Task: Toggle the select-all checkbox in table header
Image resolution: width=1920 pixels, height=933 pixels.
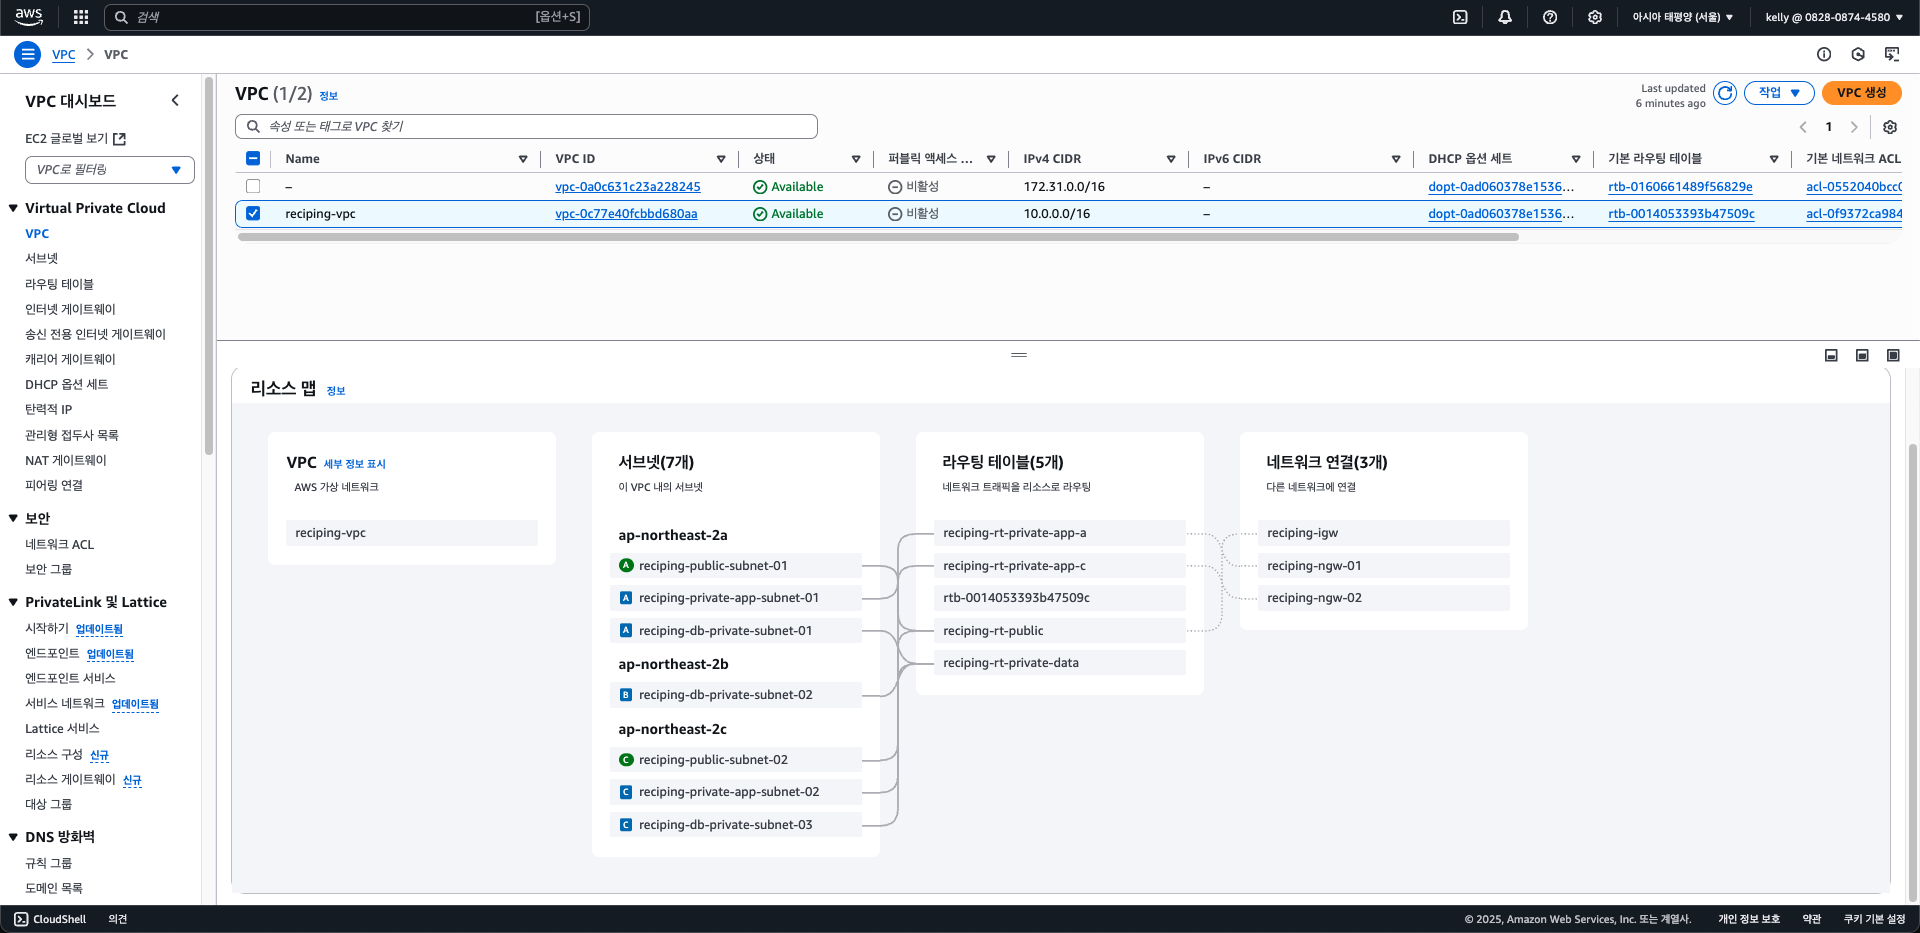Action: point(253,158)
